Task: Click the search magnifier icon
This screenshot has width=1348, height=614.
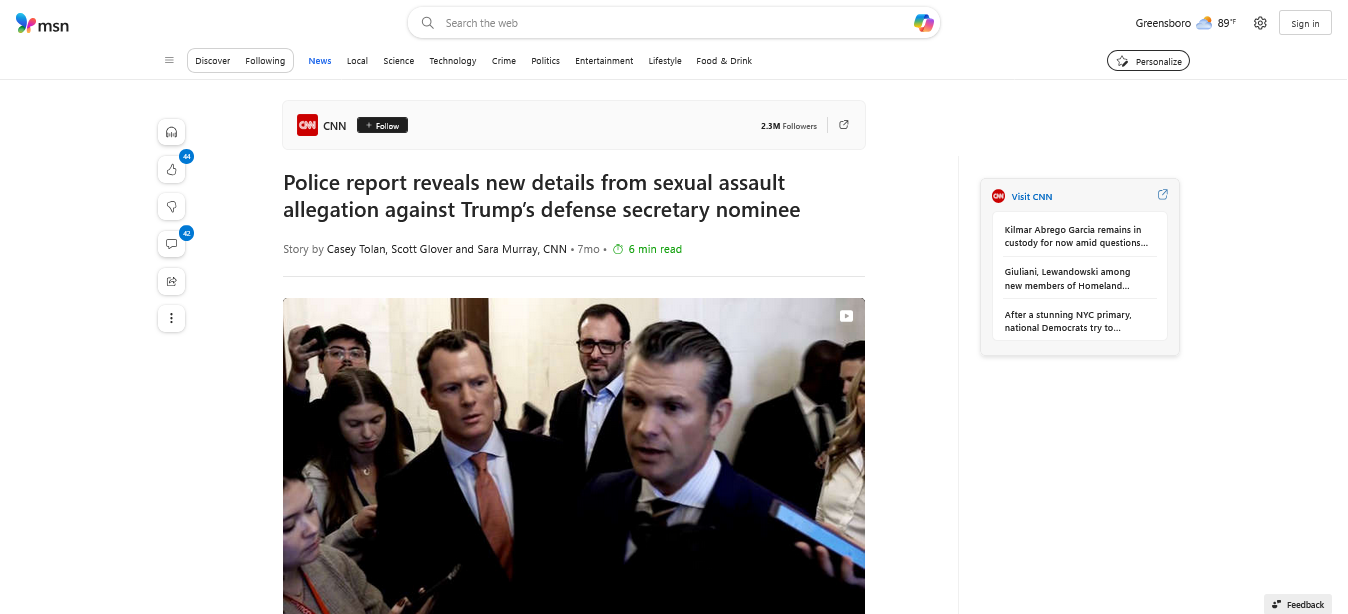Action: pyautogui.click(x=428, y=23)
